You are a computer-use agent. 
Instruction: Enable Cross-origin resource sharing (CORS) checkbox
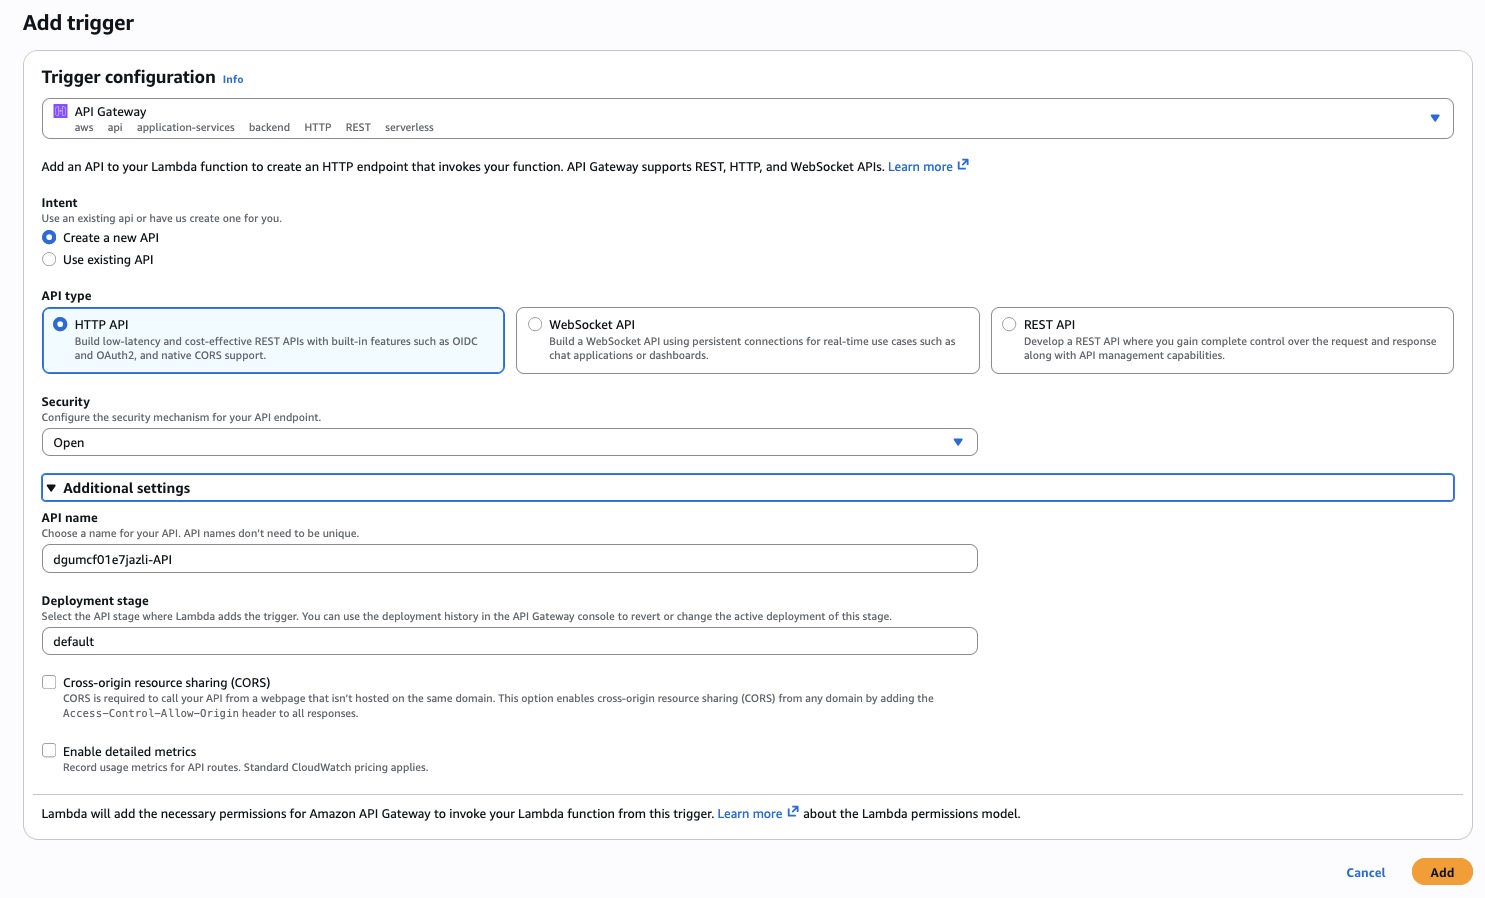pyautogui.click(x=49, y=683)
